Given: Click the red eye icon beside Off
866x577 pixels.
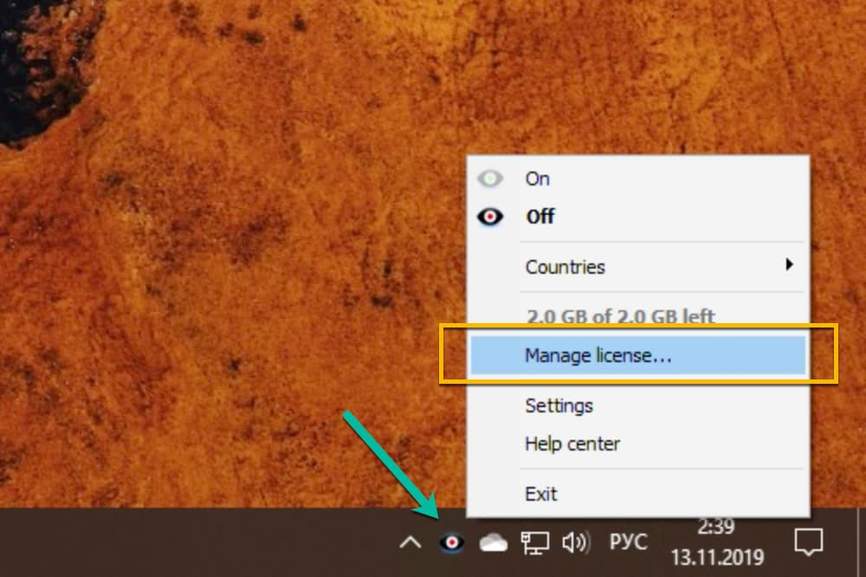Looking at the screenshot, I should (490, 216).
